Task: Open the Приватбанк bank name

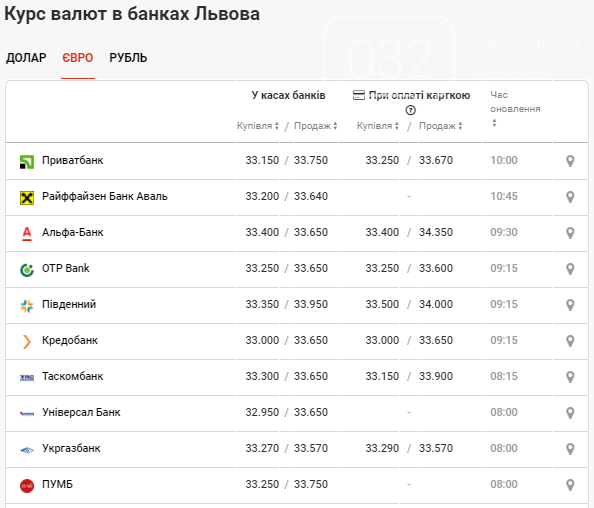Action: click(x=72, y=161)
